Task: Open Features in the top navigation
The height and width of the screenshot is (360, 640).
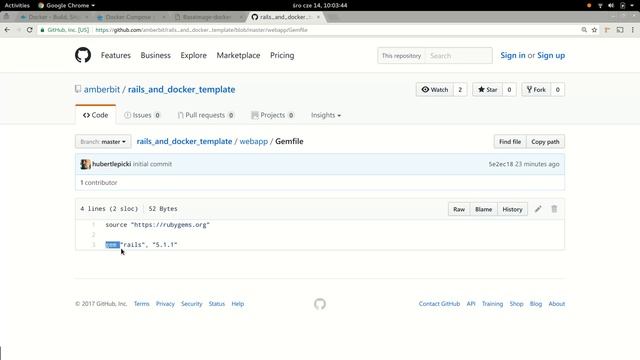Action: coord(116,55)
